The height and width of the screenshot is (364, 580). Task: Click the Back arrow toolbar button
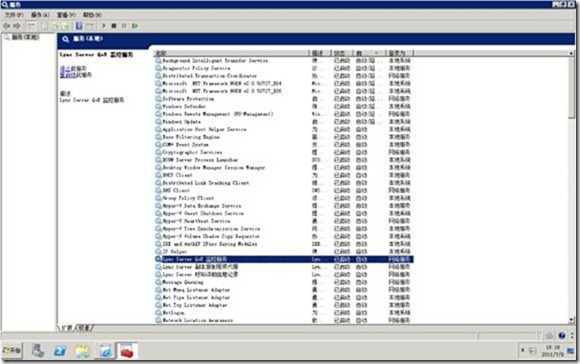tap(7, 26)
